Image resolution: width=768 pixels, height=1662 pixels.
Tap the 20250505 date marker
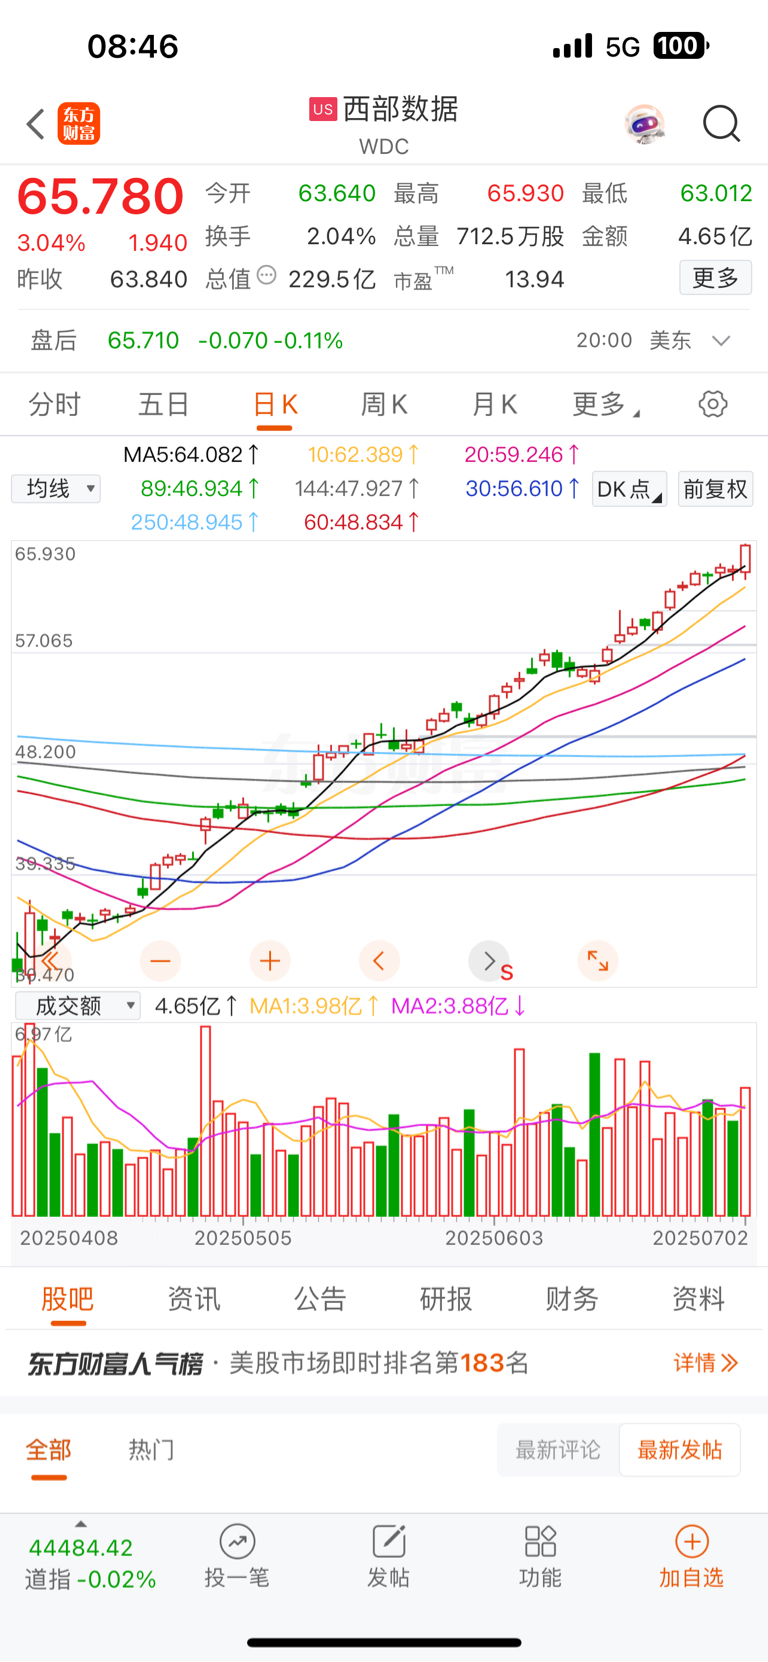point(243,1238)
